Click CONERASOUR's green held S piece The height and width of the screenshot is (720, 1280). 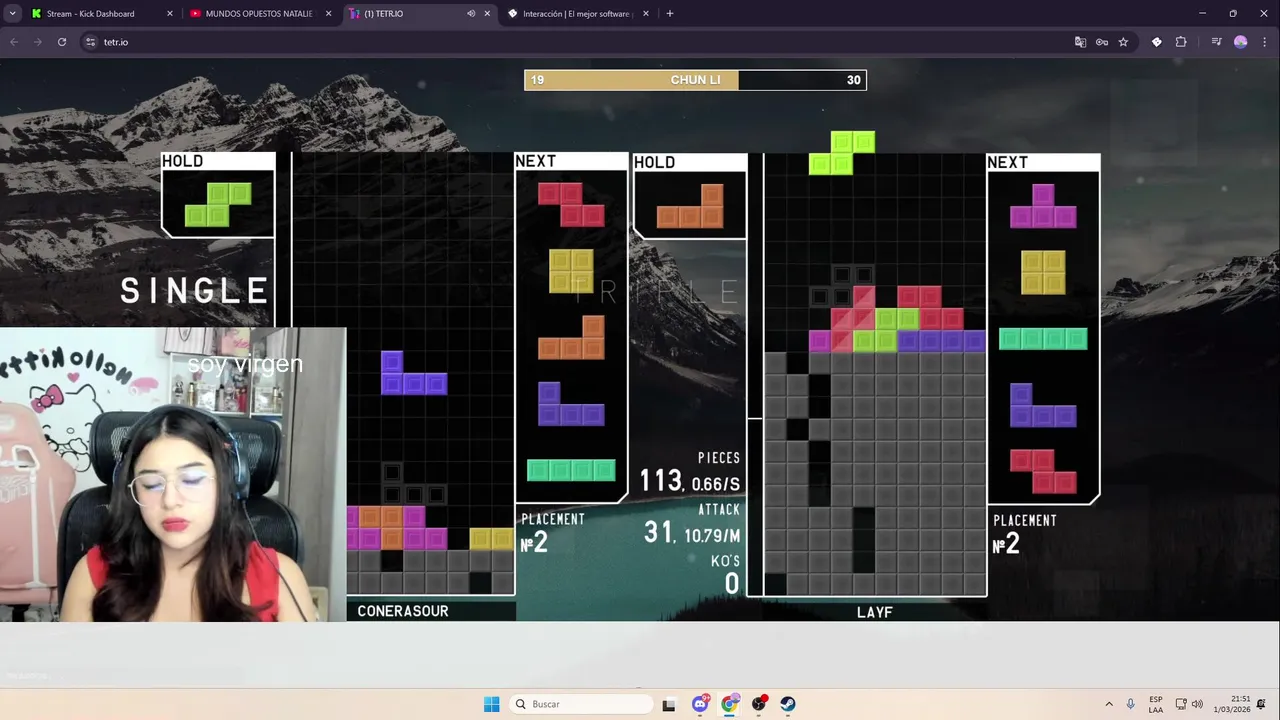(218, 204)
